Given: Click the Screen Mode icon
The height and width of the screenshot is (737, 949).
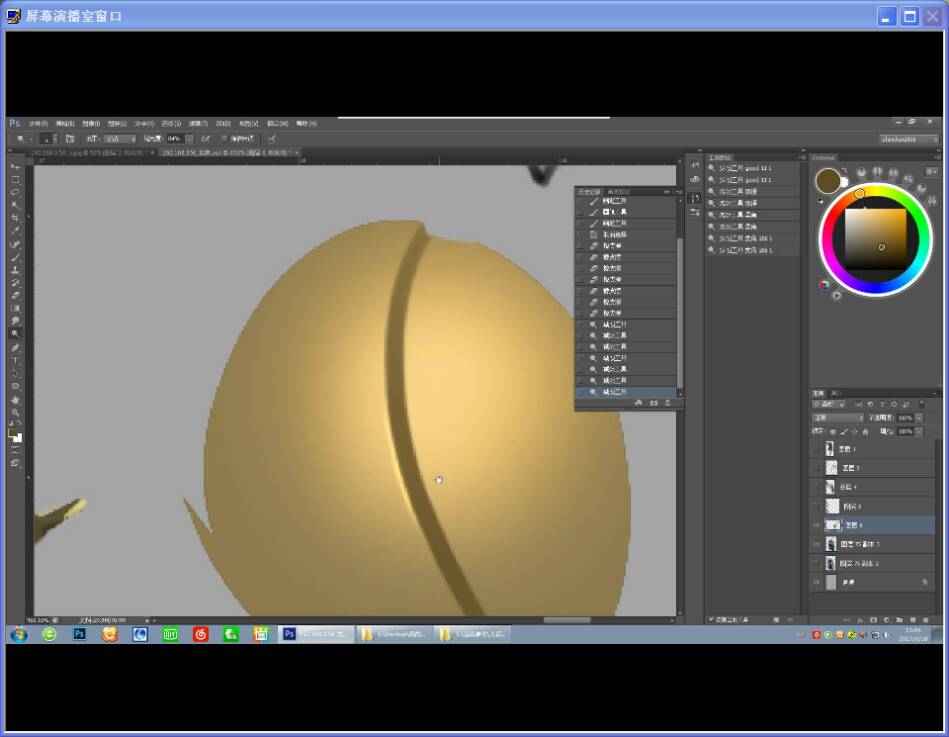Looking at the screenshot, I should [16, 463].
